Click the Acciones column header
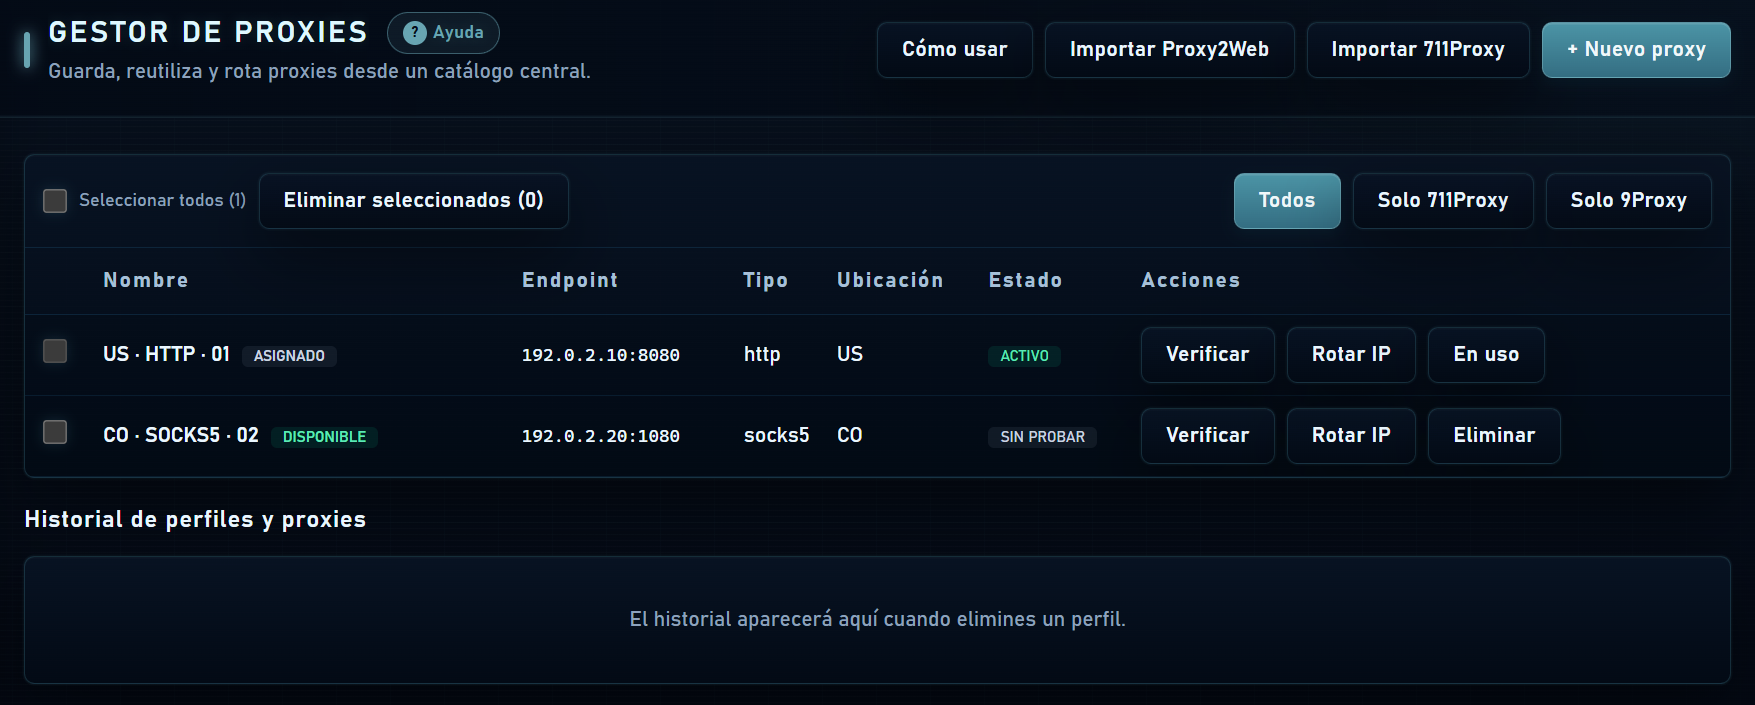The width and height of the screenshot is (1755, 705). [x=1191, y=281]
